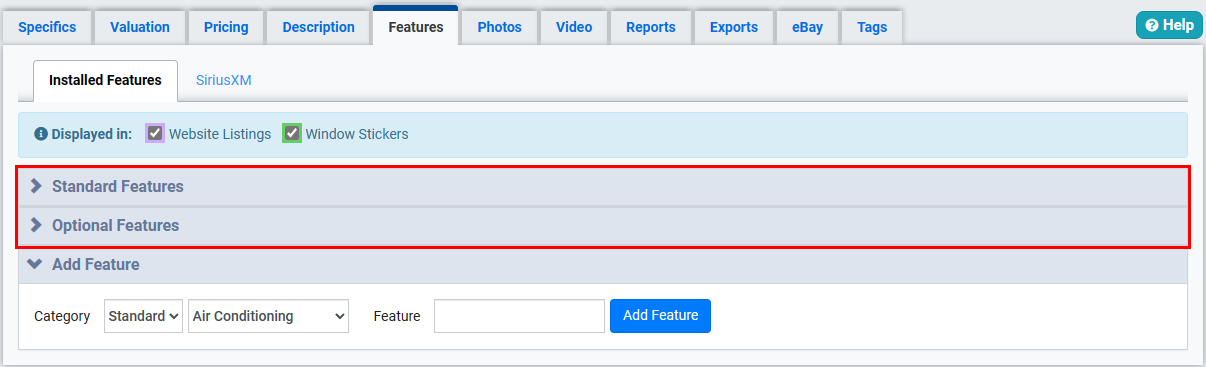The width and height of the screenshot is (1206, 367).
Task: Uncheck the Window Stickers checkbox
Action: (292, 133)
